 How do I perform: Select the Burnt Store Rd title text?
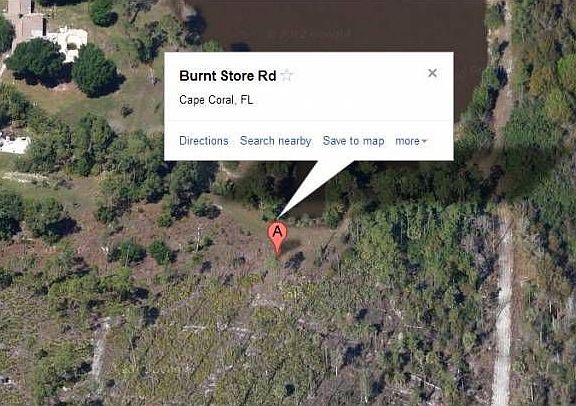pyautogui.click(x=227, y=76)
